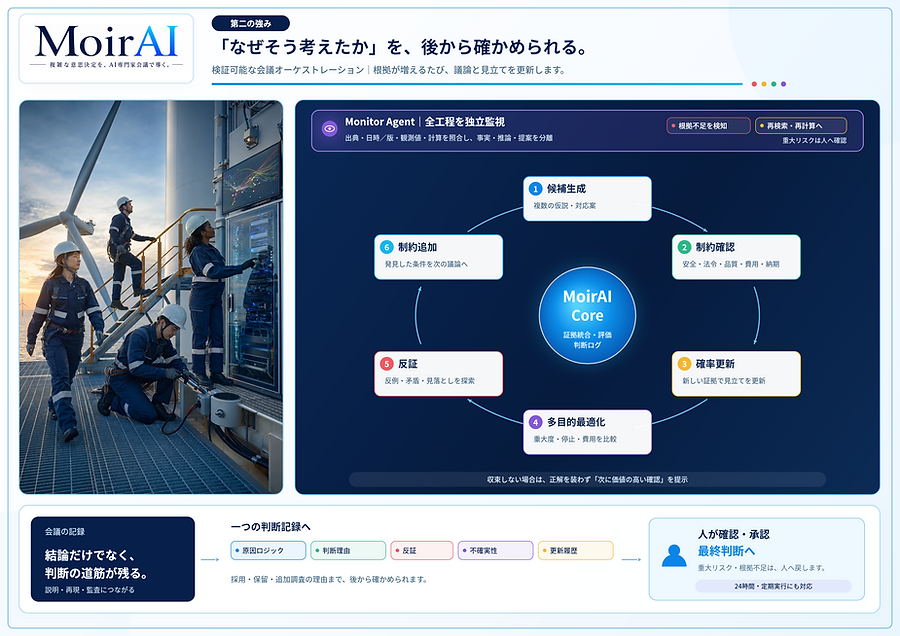Click the 会議の記録 label
The height and width of the screenshot is (636, 900).
point(65,532)
